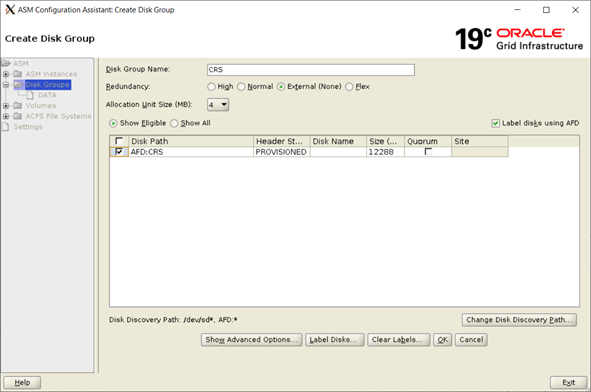The image size is (591, 392).
Task: Select the ASM Instances tree item
Action: (51, 74)
